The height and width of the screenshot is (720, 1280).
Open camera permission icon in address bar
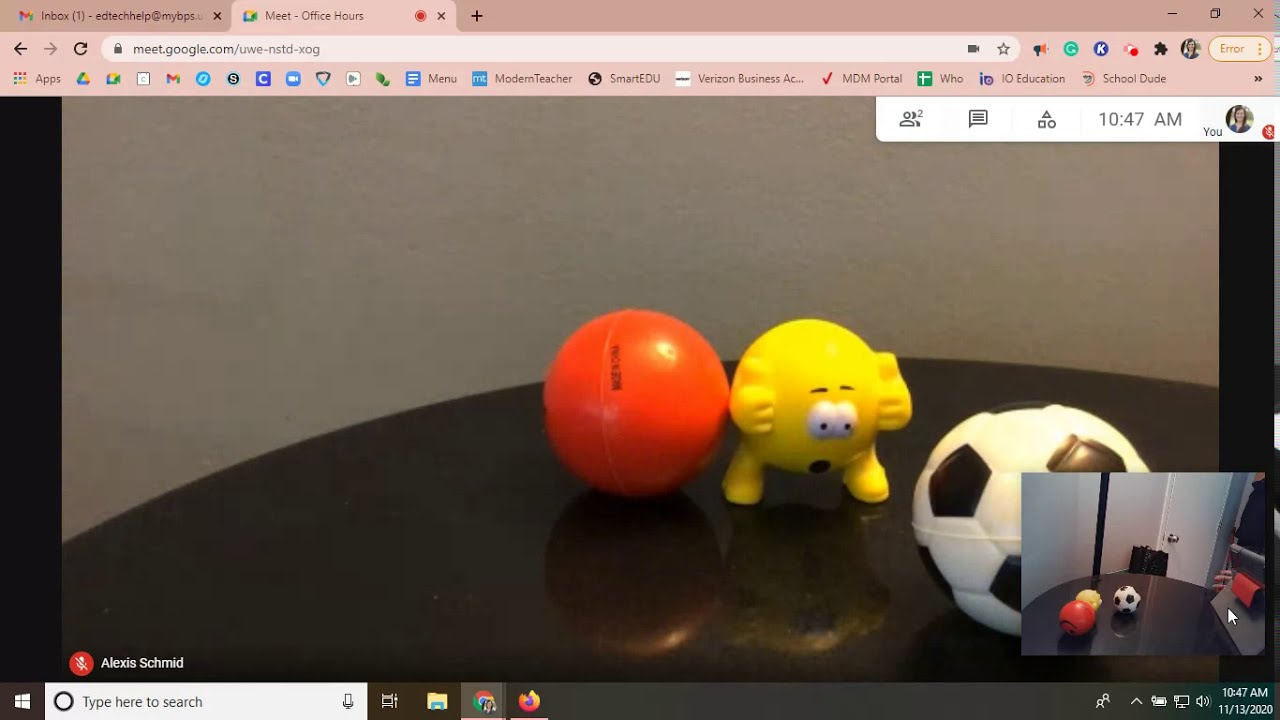pyautogui.click(x=973, y=49)
